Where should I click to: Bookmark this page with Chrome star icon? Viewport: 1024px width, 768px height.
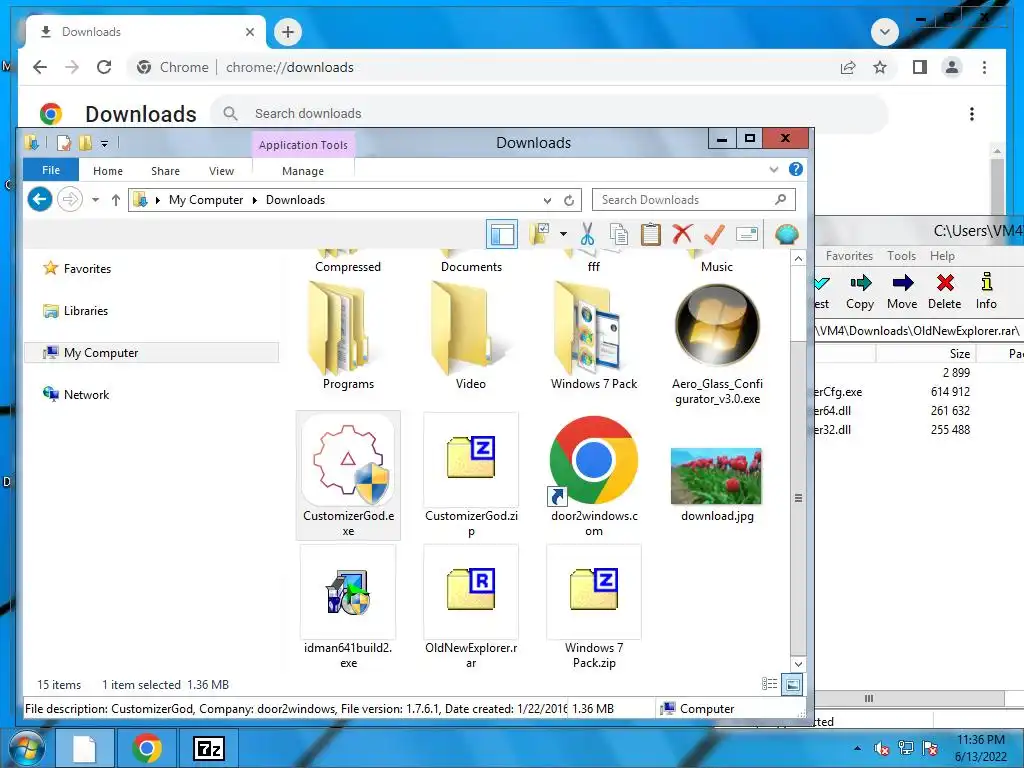880,67
